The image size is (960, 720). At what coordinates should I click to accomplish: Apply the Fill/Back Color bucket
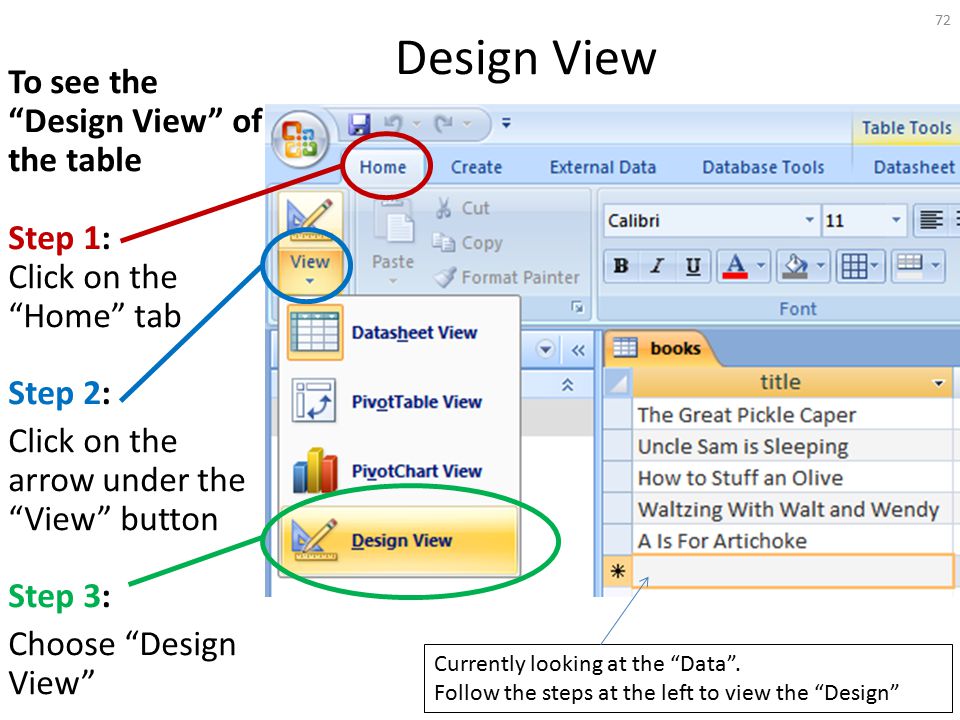pyautogui.click(x=795, y=266)
